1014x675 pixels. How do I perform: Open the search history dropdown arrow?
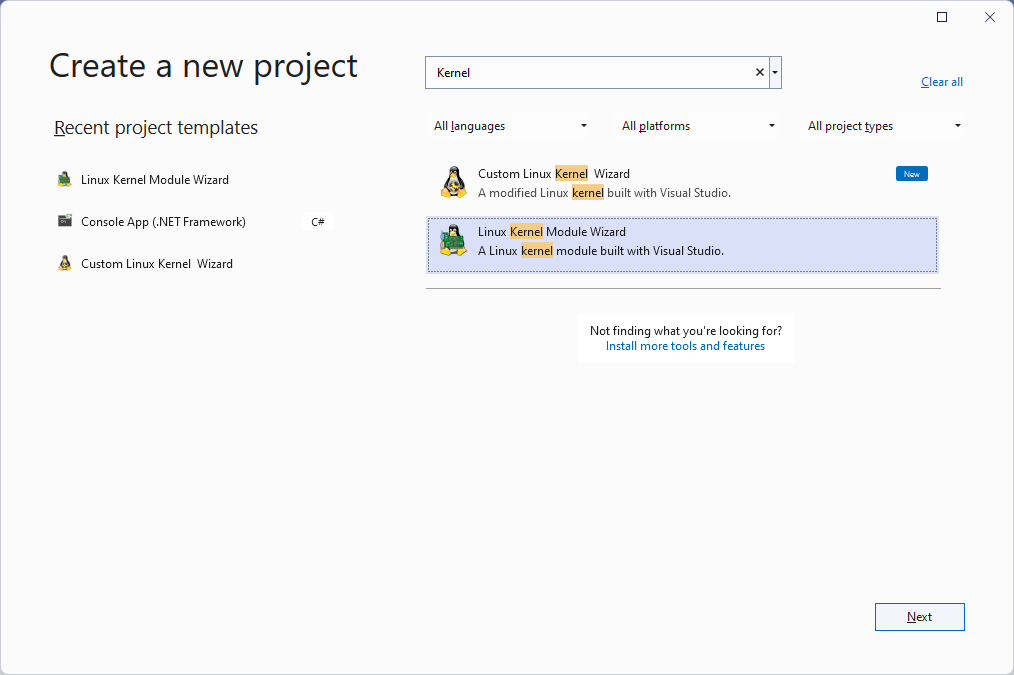click(775, 72)
